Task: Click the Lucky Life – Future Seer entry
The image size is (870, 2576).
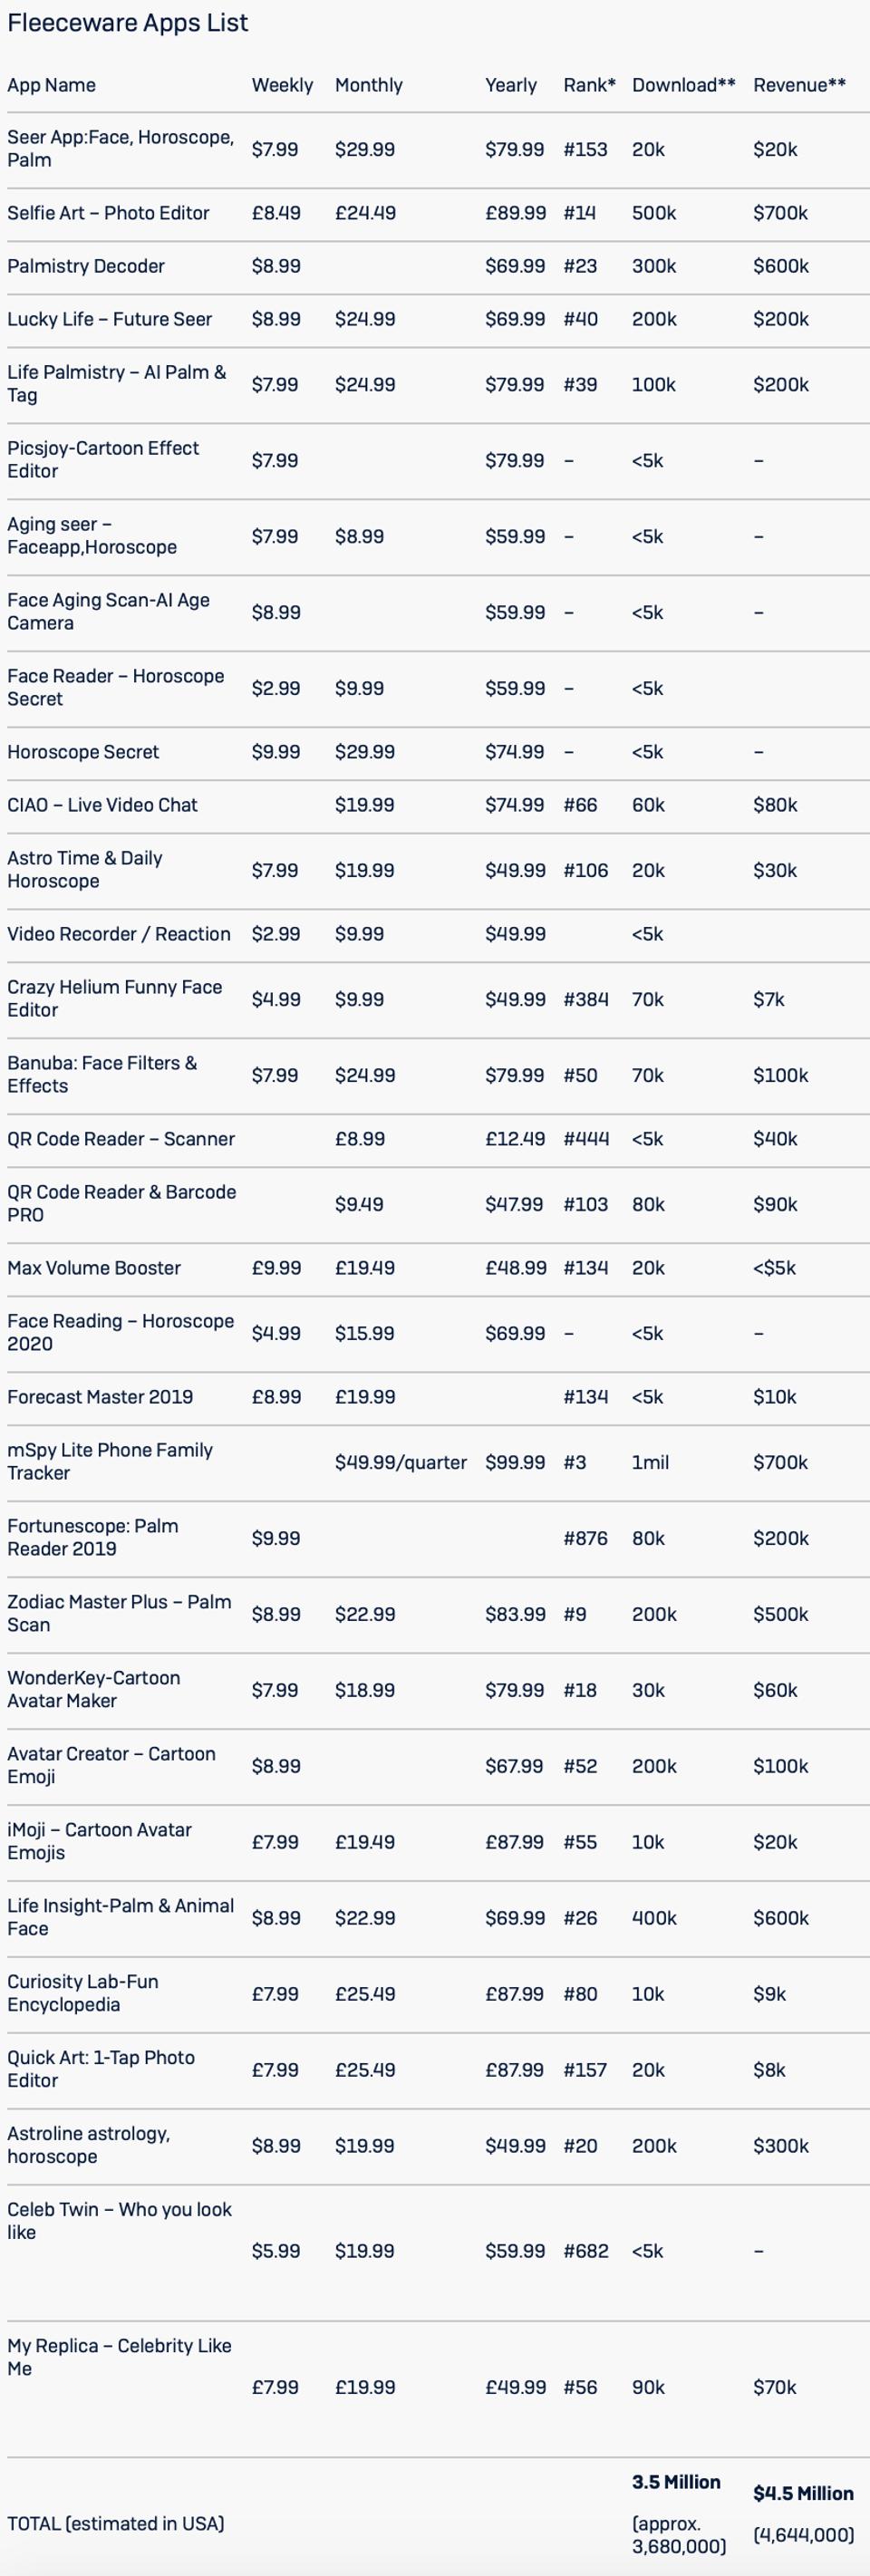Action: (109, 319)
